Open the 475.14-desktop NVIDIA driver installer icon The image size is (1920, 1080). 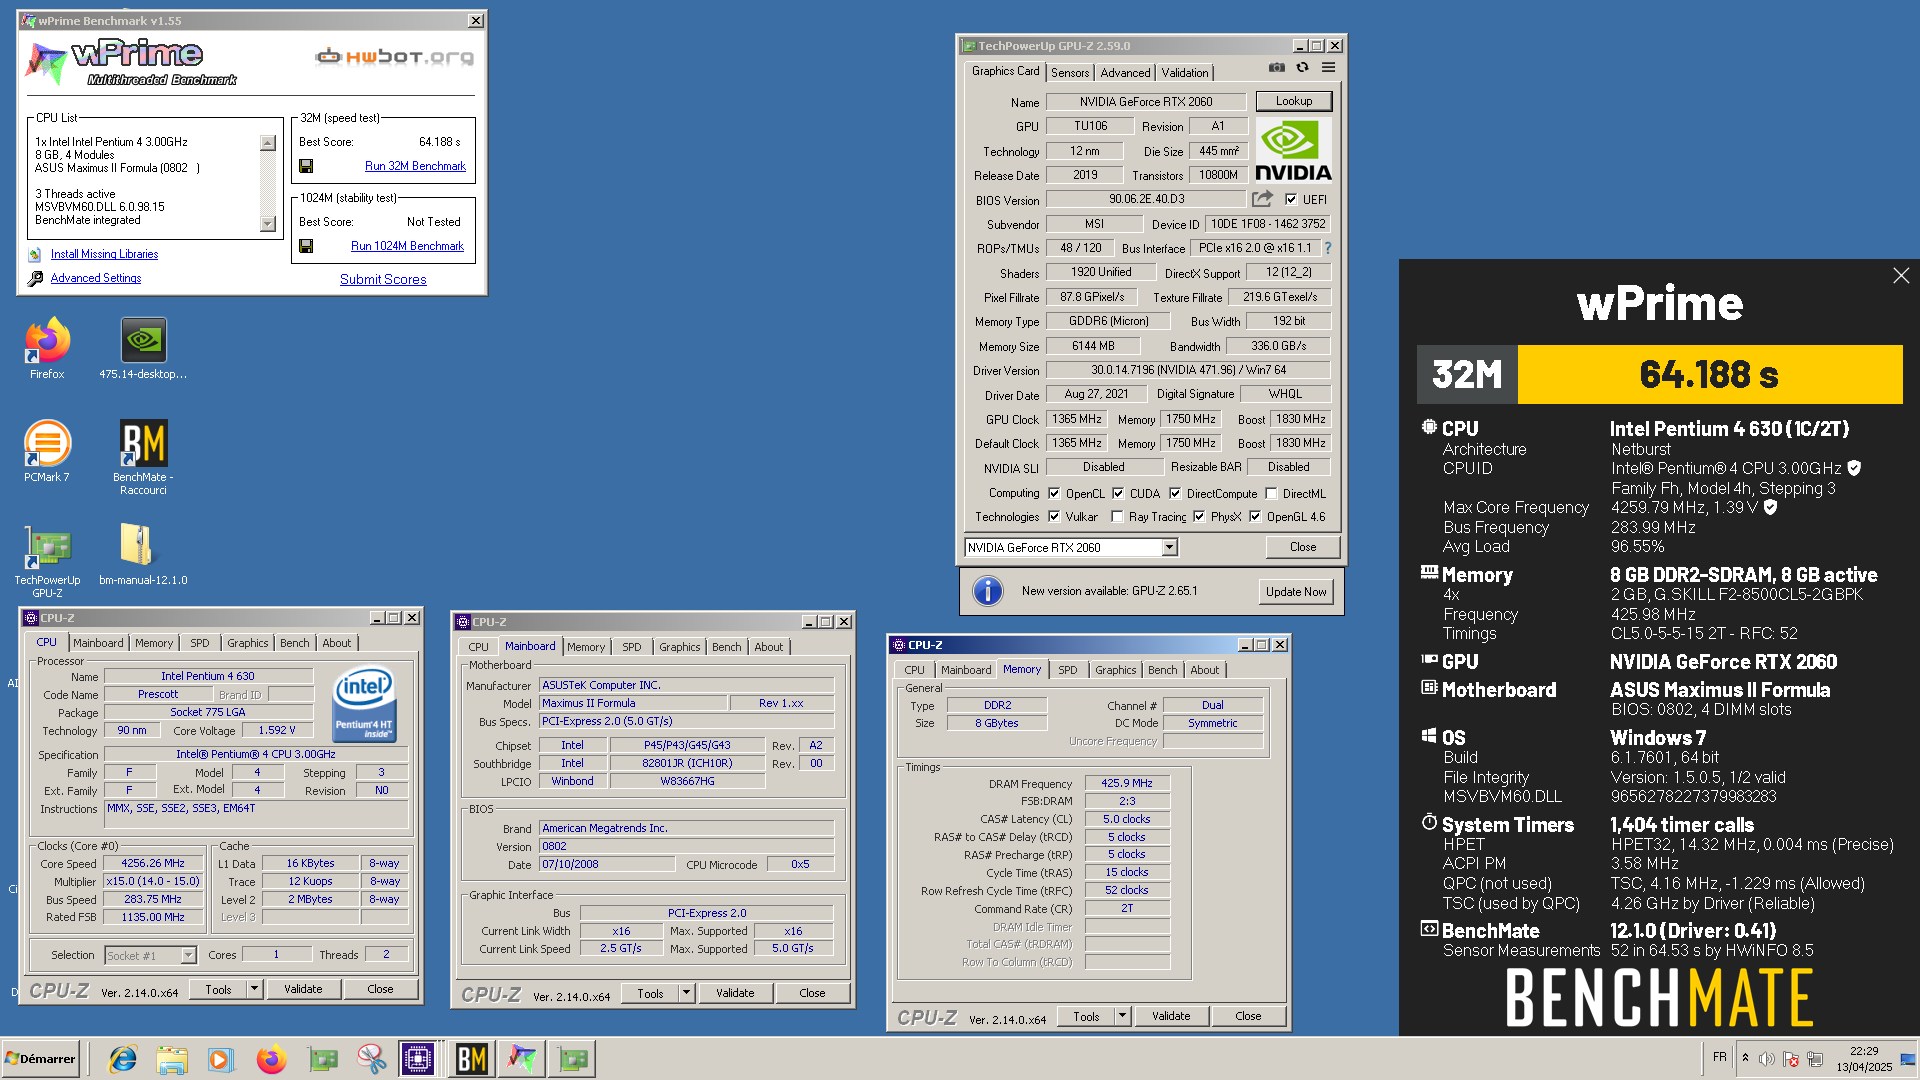[143, 348]
